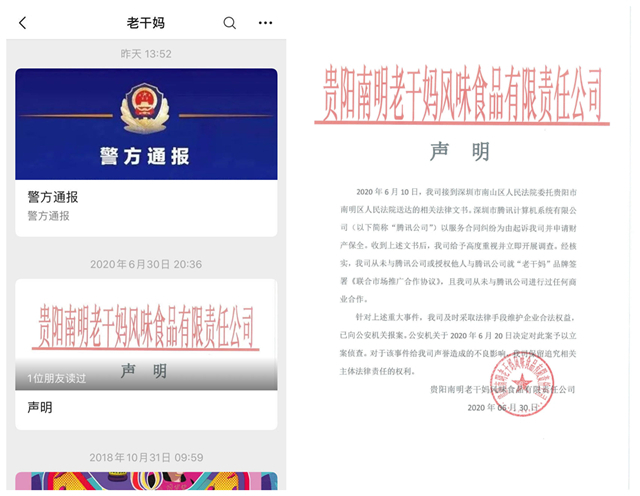Screen dimensions: 640x496
Task: Click the 2020年06月30日 date in document
Action: tap(503, 407)
